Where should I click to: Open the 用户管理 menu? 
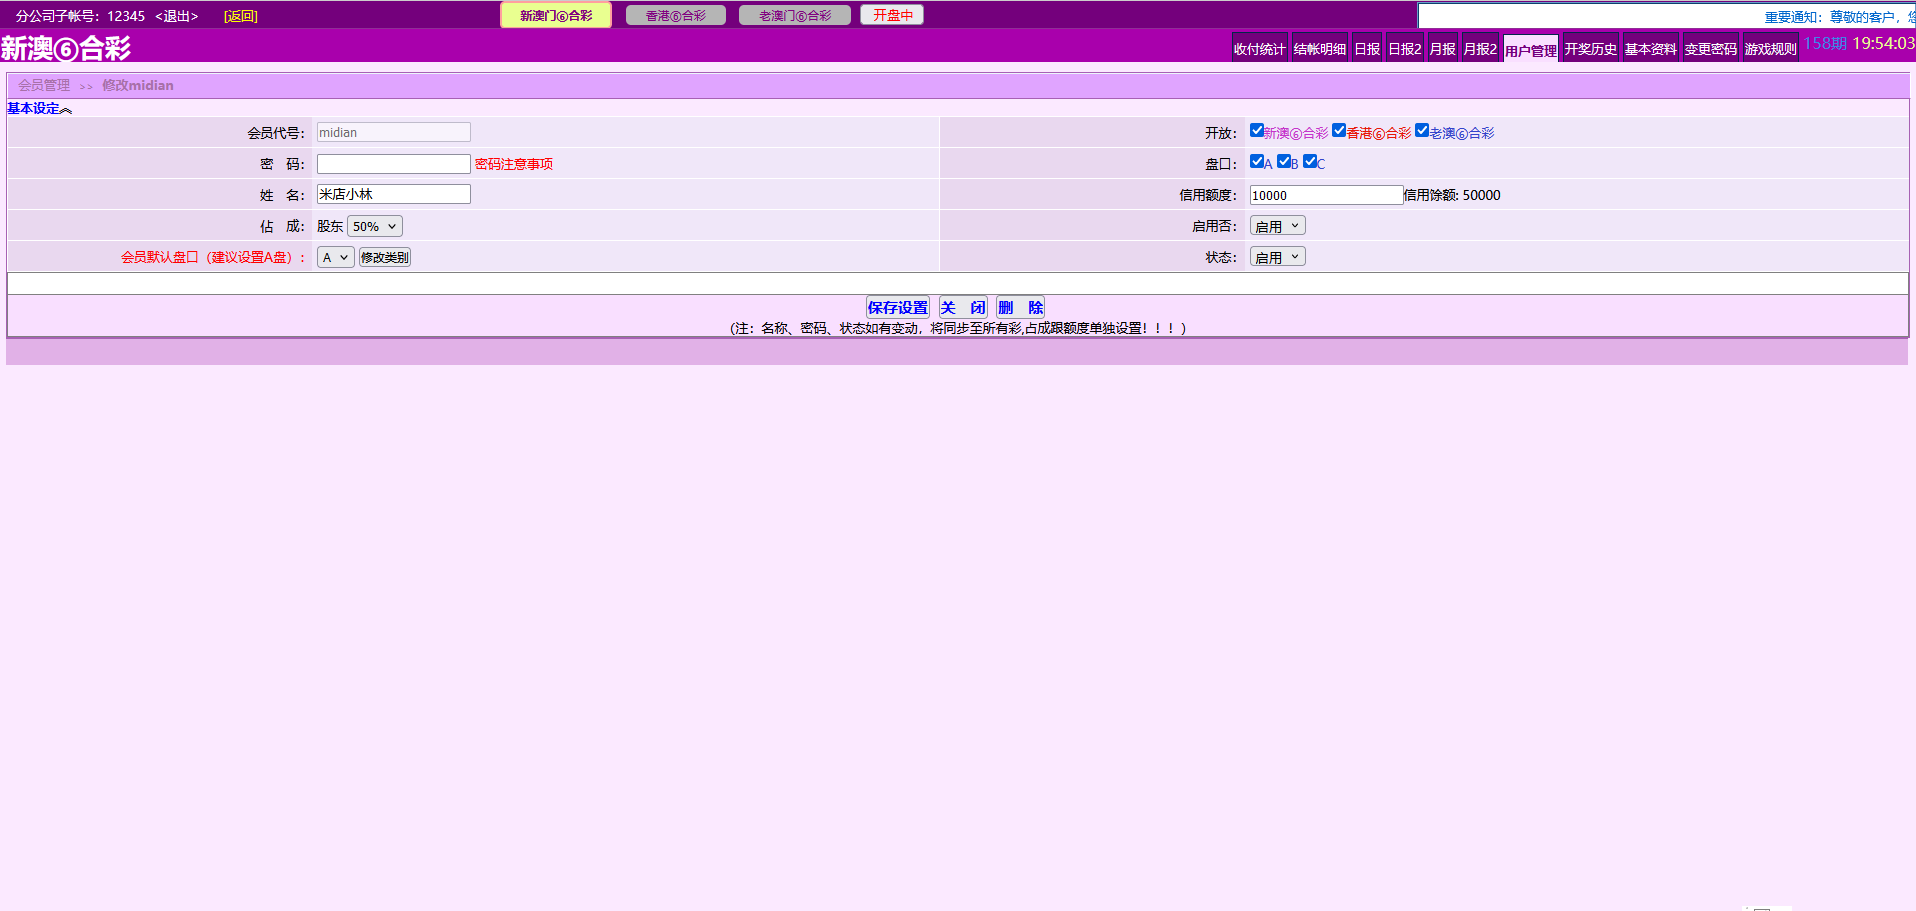(x=1531, y=50)
